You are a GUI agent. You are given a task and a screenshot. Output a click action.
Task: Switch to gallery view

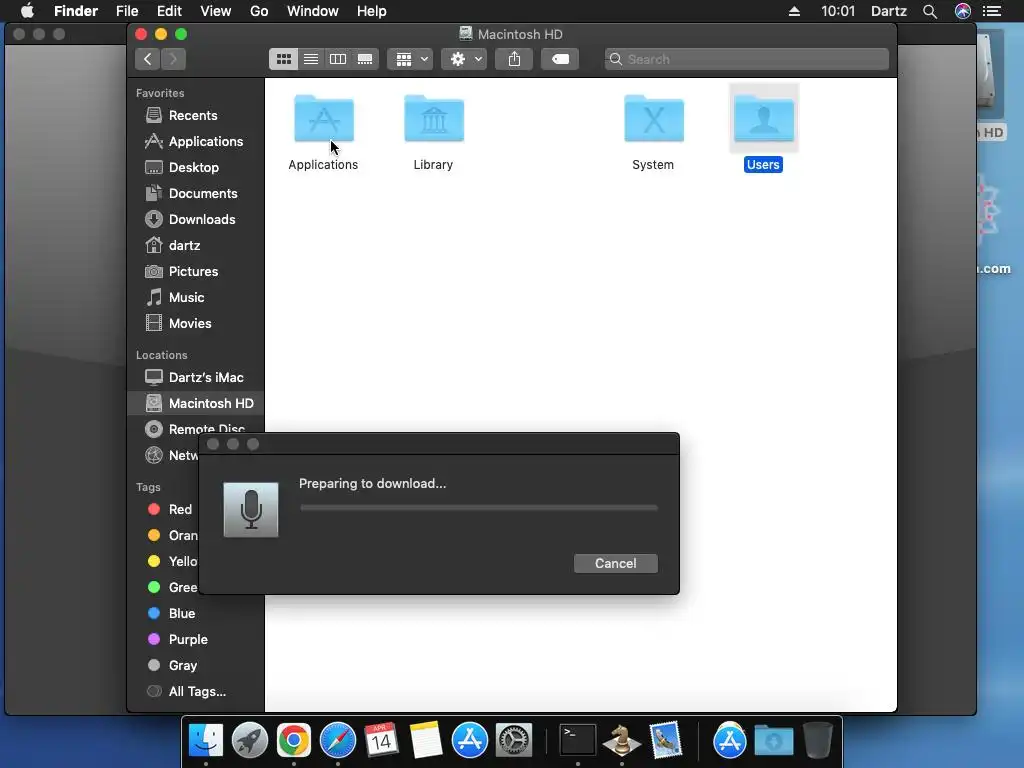[365, 59]
